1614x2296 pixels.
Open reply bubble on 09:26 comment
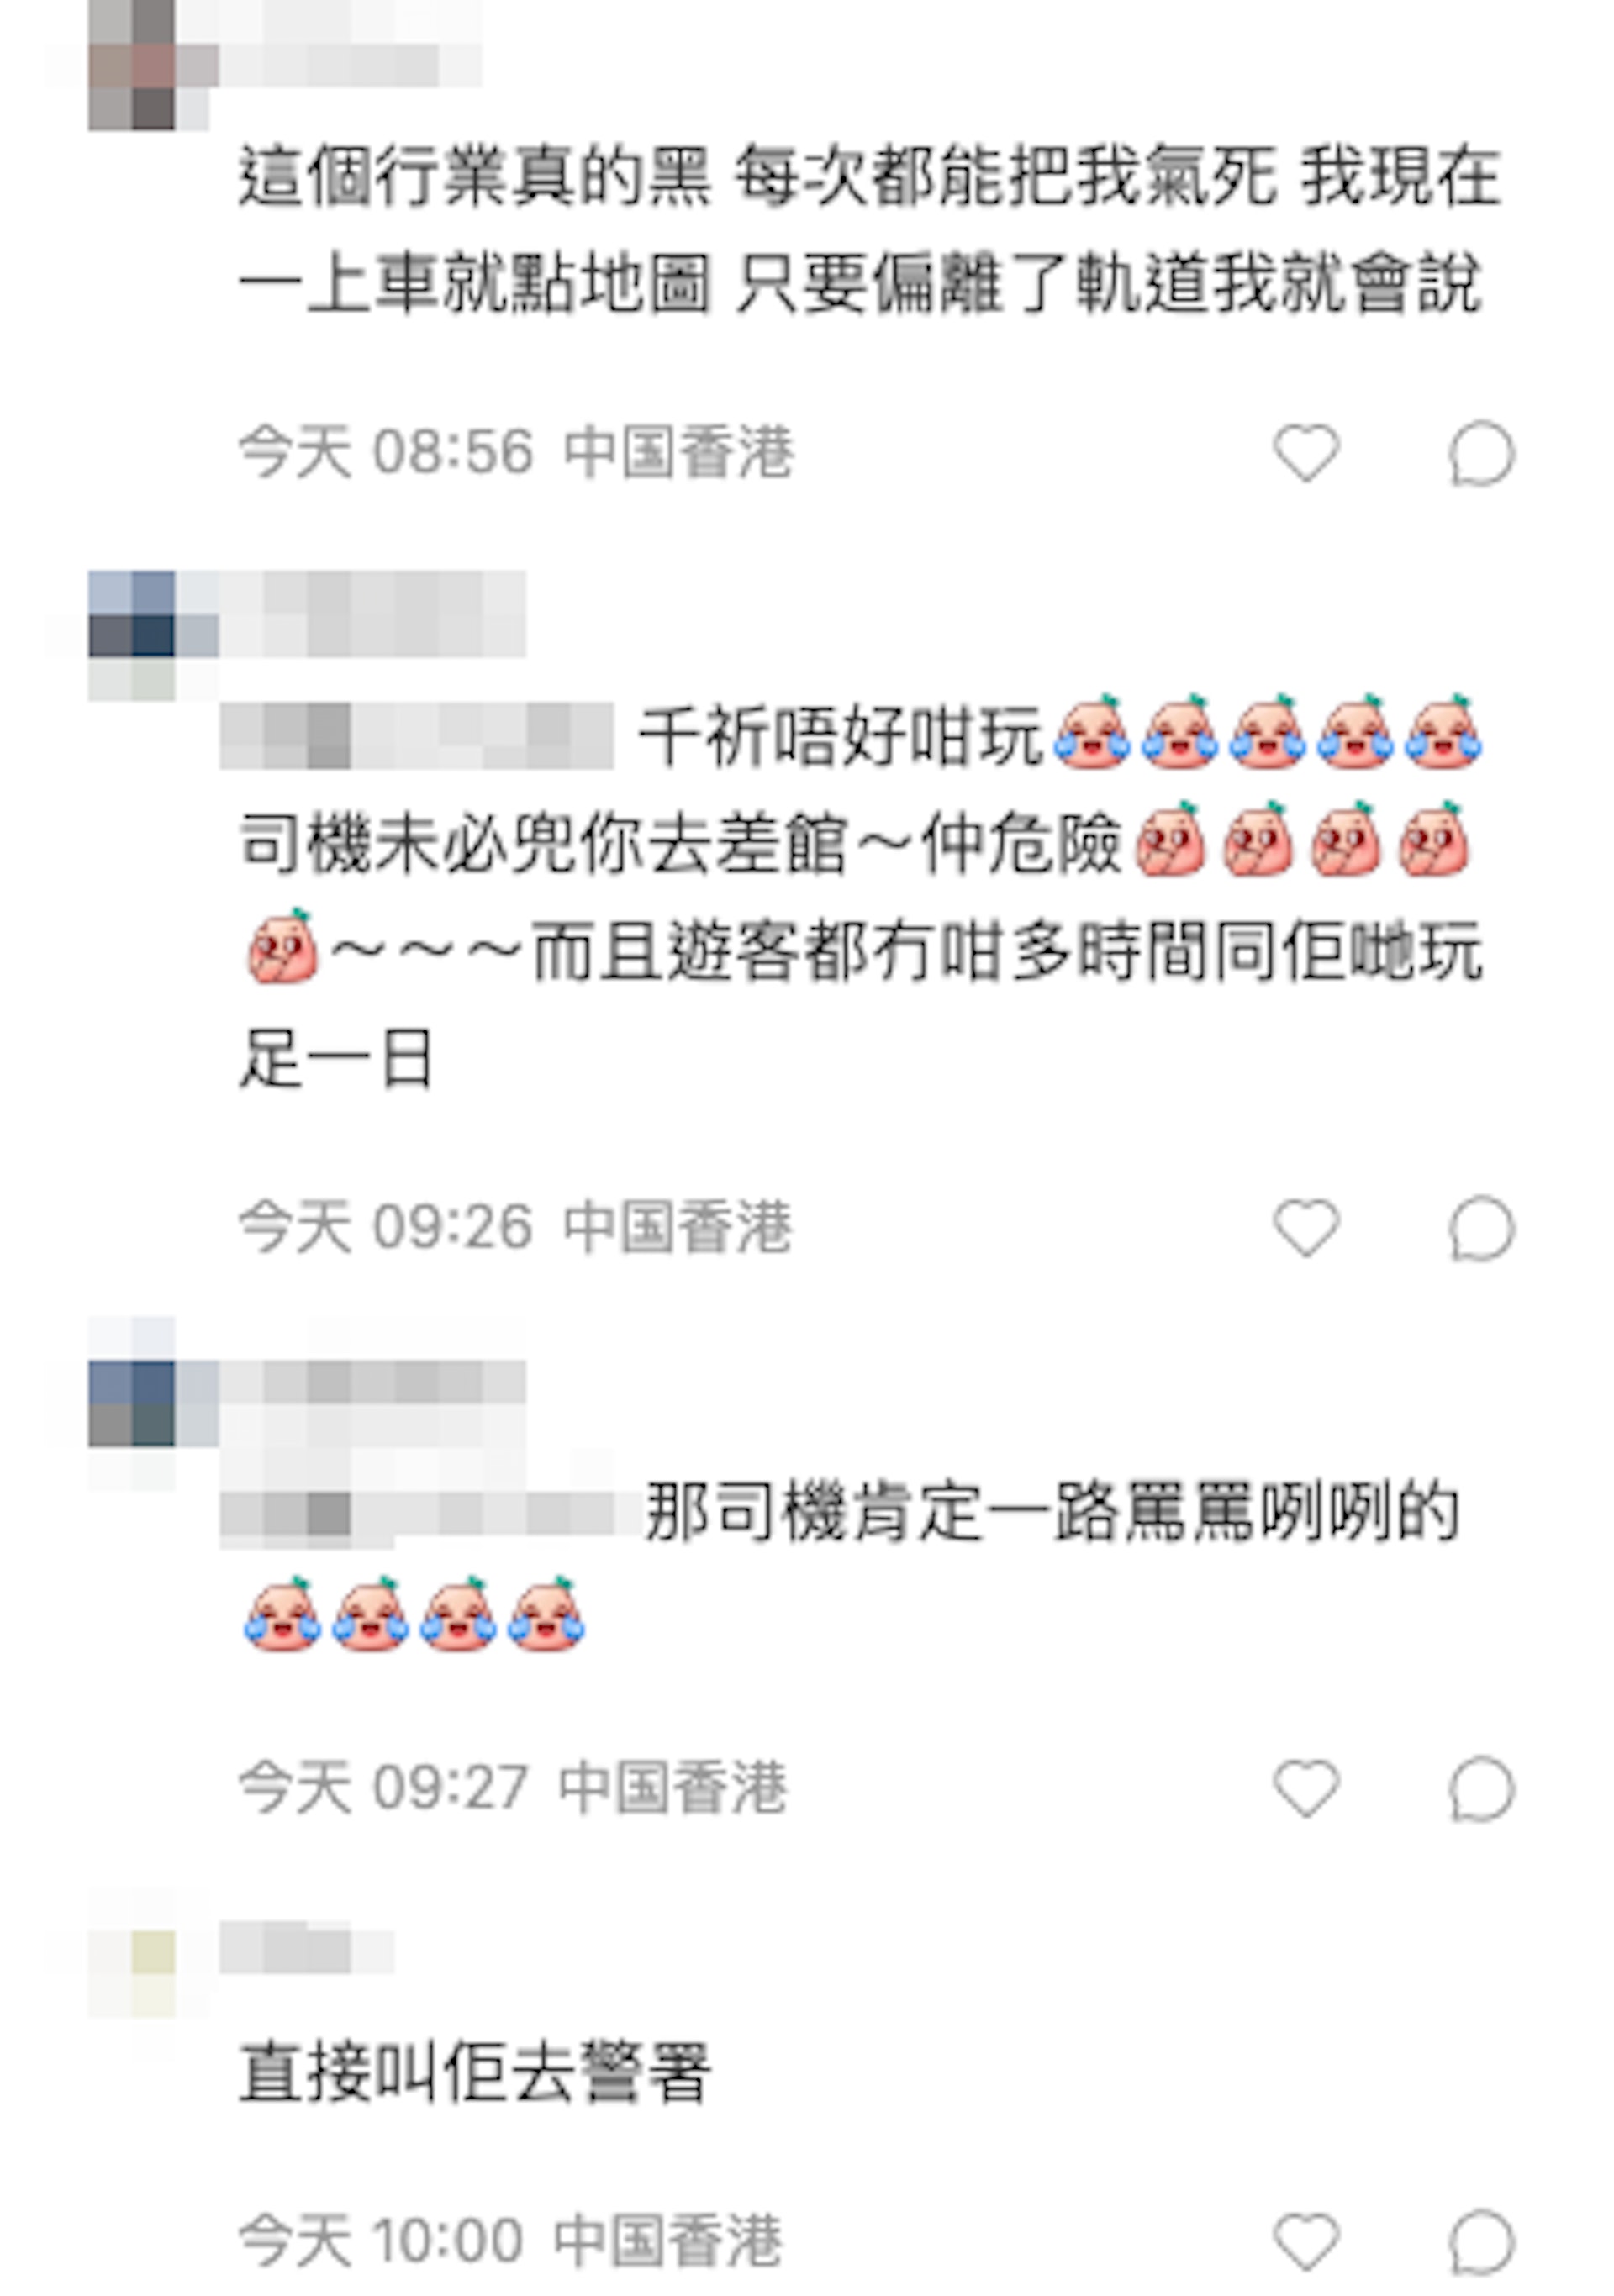coord(1482,1228)
